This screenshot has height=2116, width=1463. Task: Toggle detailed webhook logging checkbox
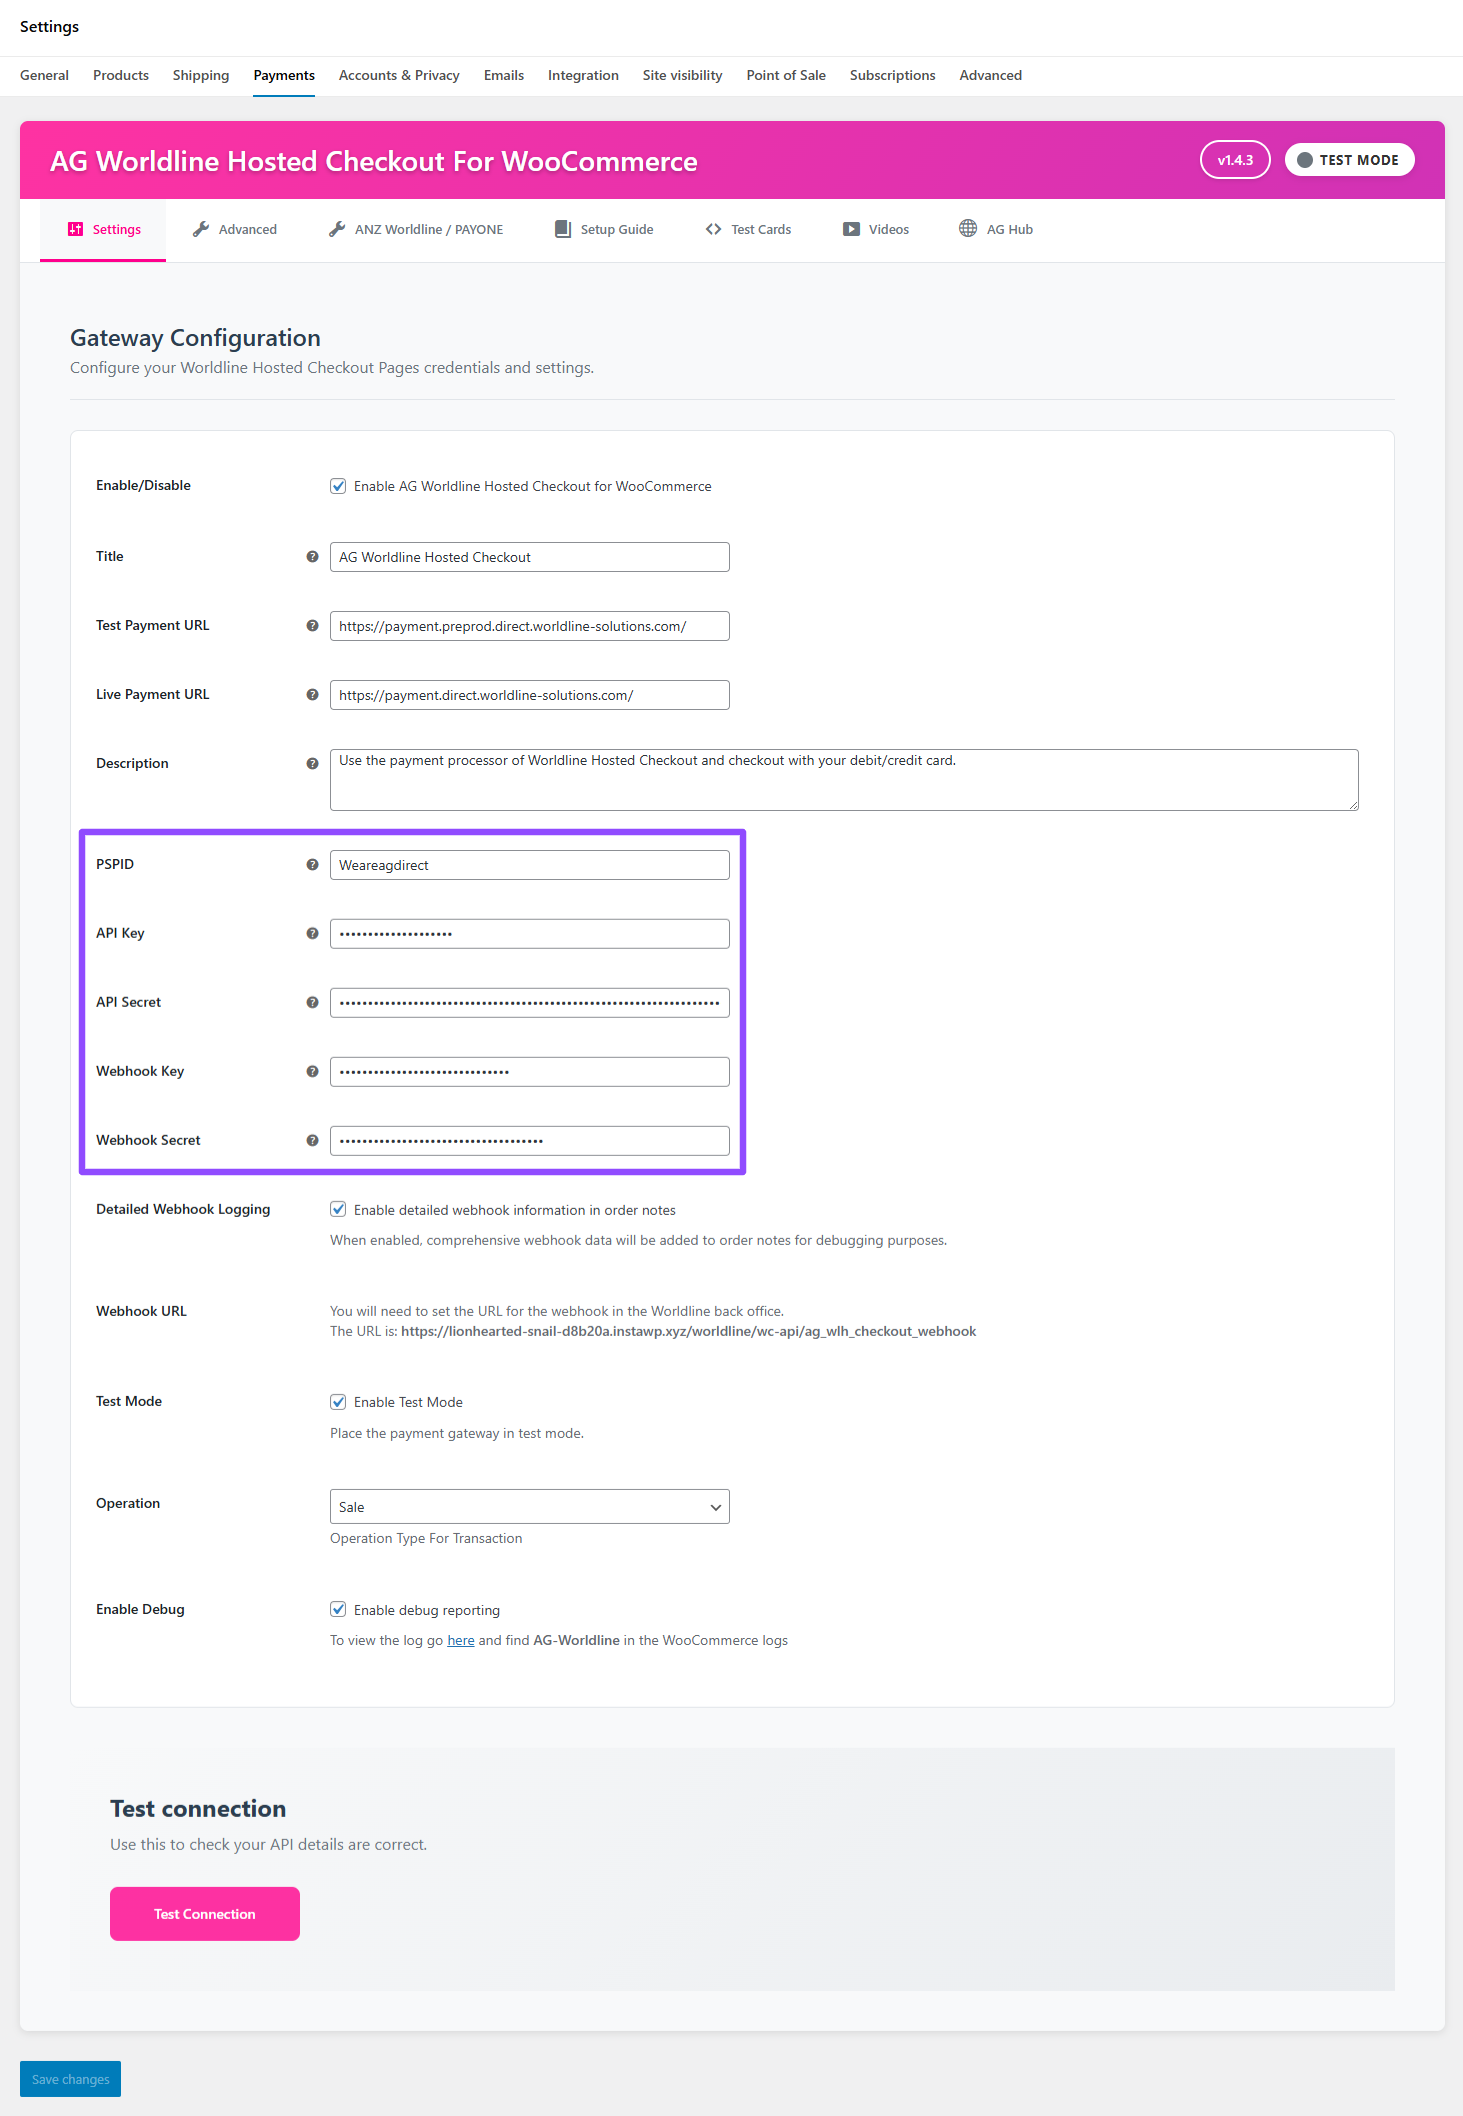point(338,1210)
